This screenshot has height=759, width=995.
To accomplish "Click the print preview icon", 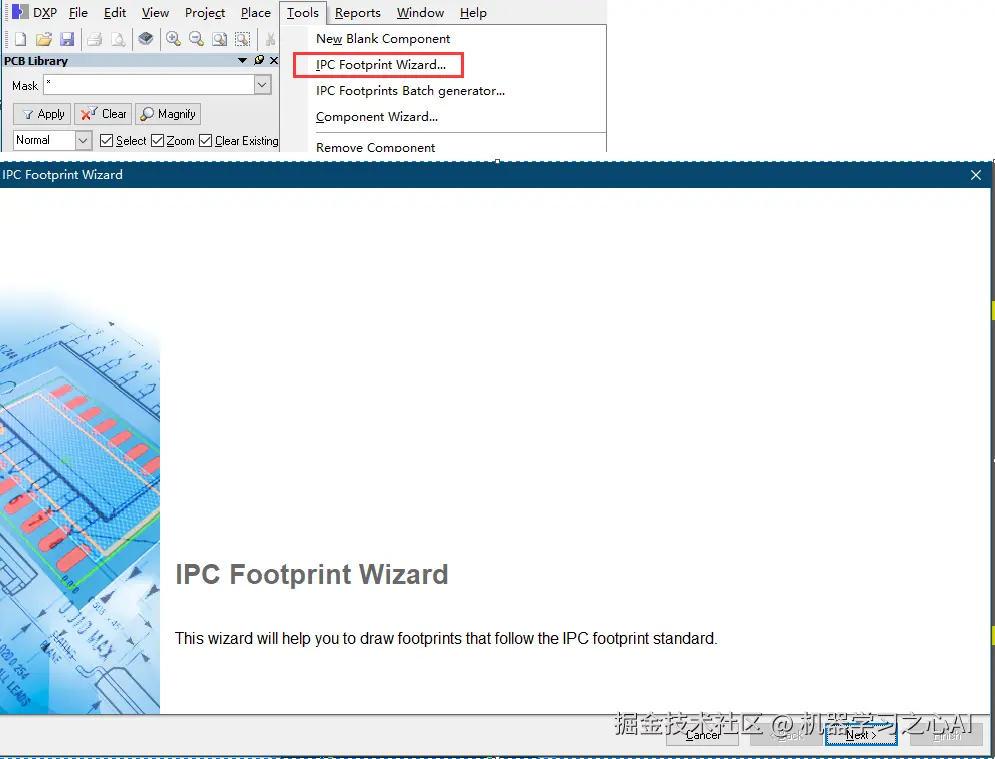I will [x=118, y=39].
